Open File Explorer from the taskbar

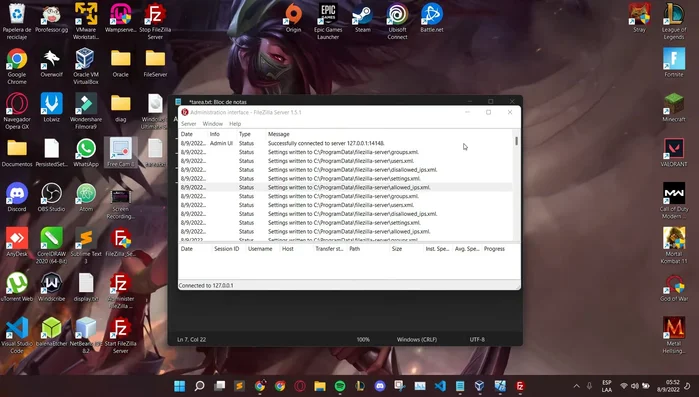pyautogui.click(x=320, y=386)
